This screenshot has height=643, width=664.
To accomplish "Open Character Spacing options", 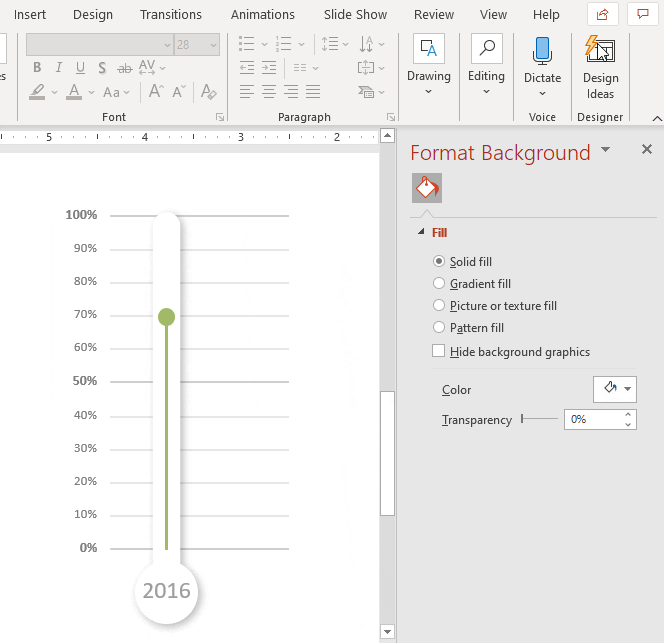I will tap(152, 67).
